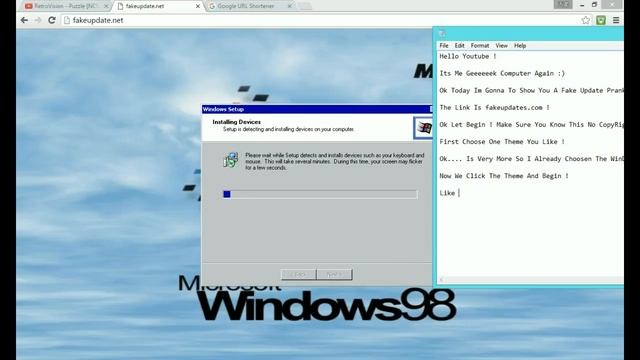Screen dimensions: 640x360
Task: Click the 'Hello Youtube !' line in Notepad
Action: (x=468, y=56)
